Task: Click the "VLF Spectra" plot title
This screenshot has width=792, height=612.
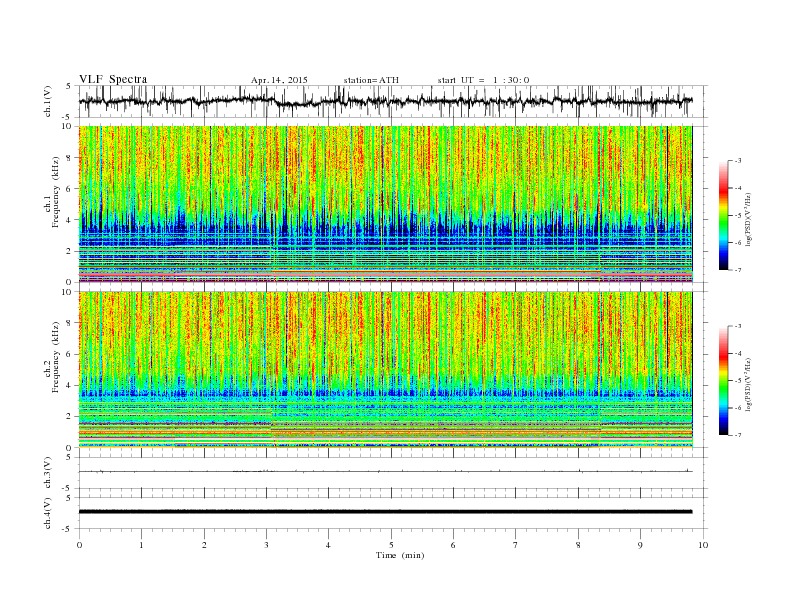Action: point(113,79)
